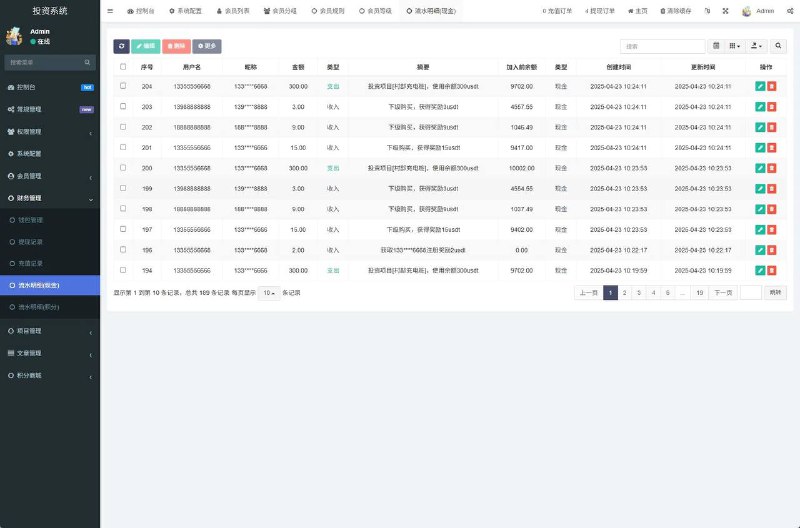This screenshot has height=528, width=800.
Task: Click the sidebar Admin profile avatar
Action: coord(14,36)
